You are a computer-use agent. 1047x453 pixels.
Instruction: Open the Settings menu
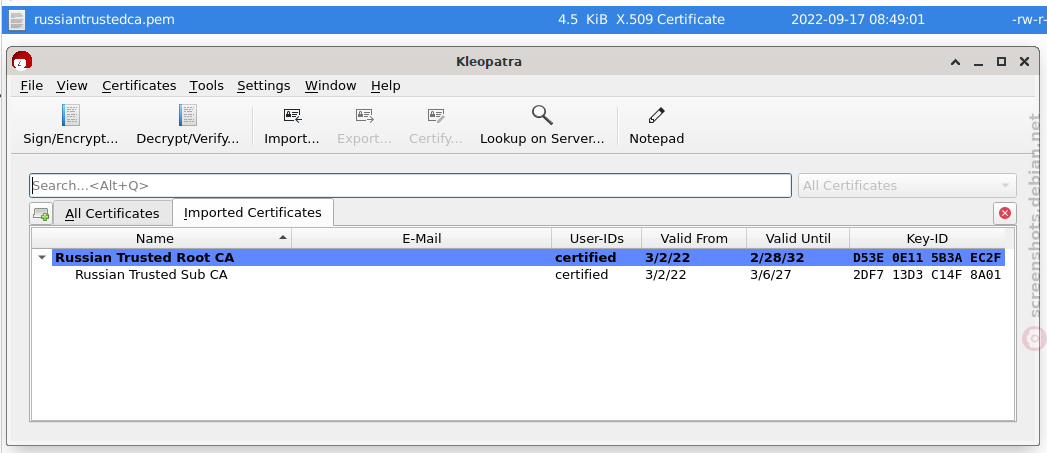pyautogui.click(x=264, y=86)
